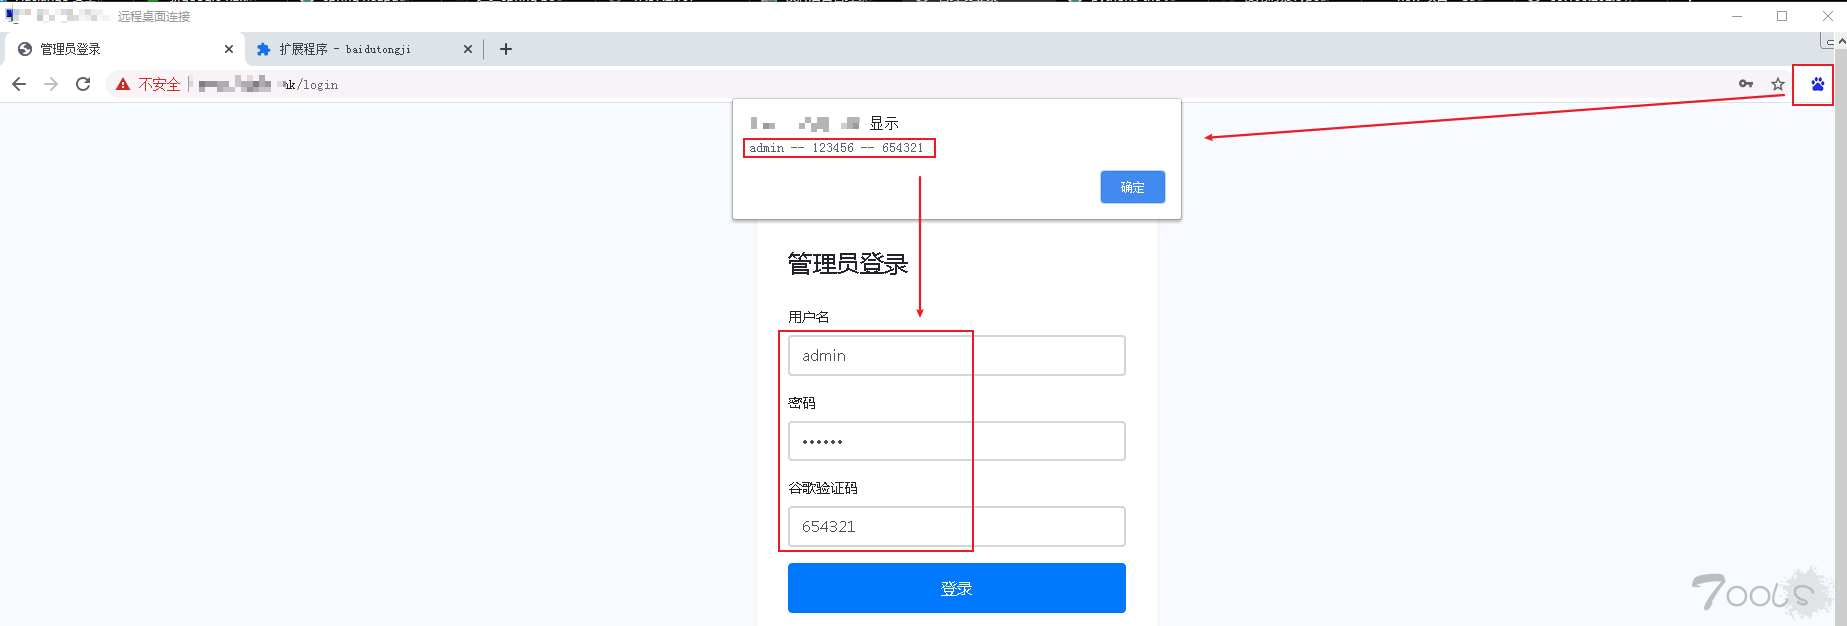Screen dimensions: 1847x626
Task: Click the browser back arrow
Action: click(x=19, y=84)
